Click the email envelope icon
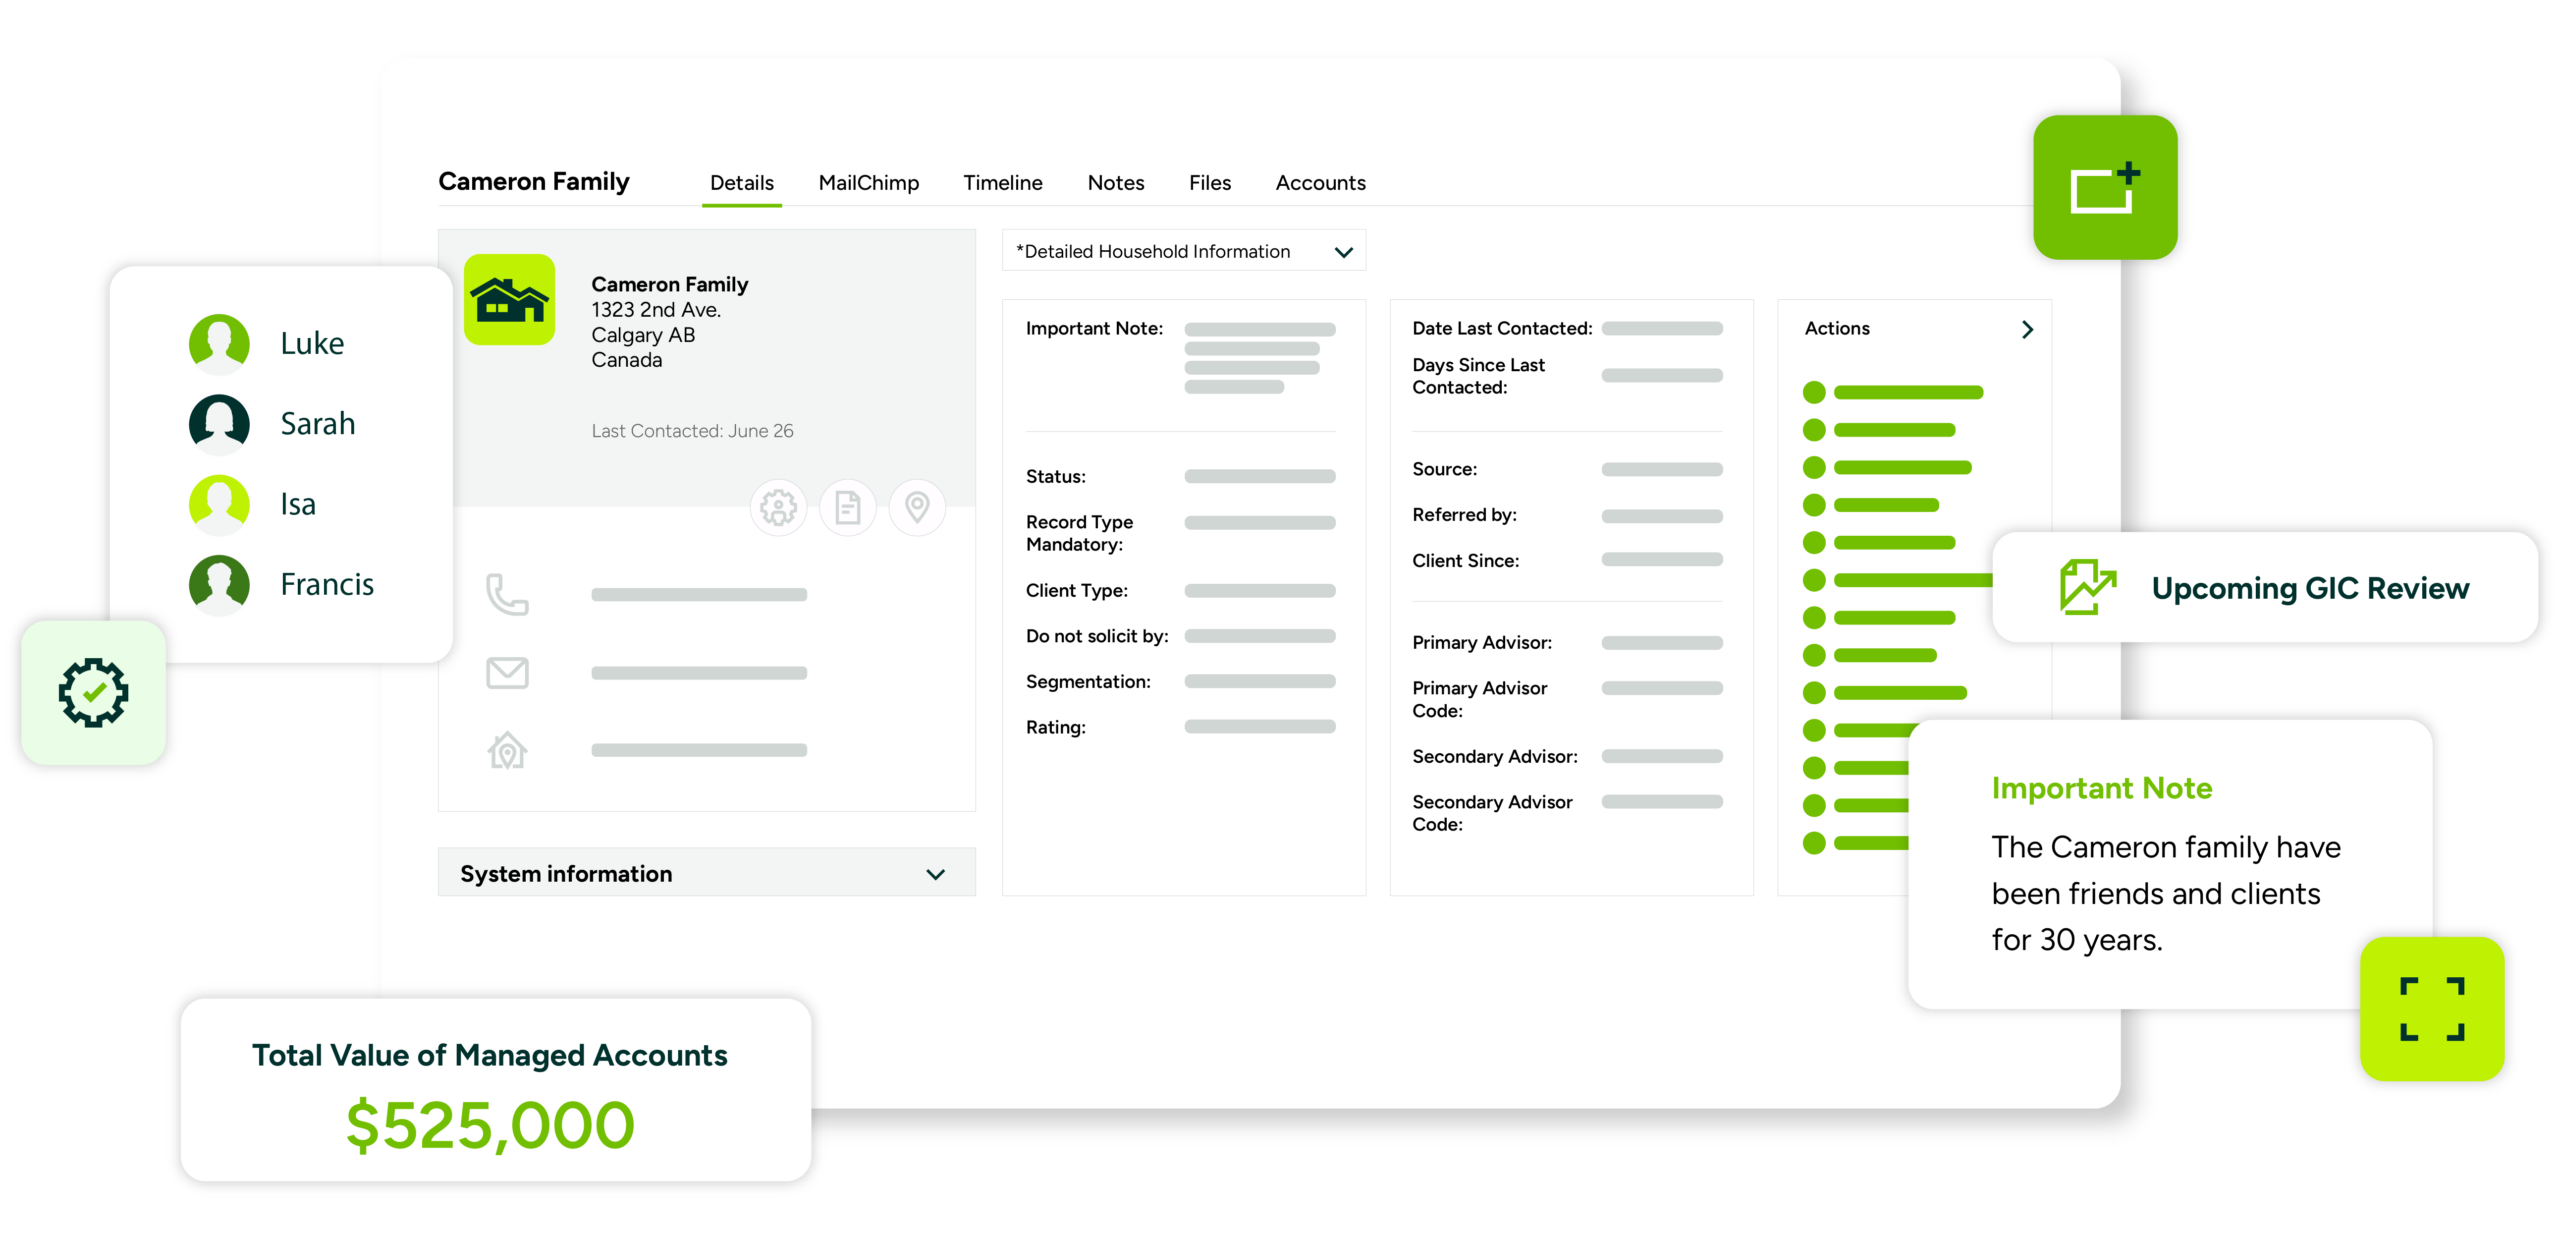This screenshot has width=2560, height=1239. click(x=507, y=673)
